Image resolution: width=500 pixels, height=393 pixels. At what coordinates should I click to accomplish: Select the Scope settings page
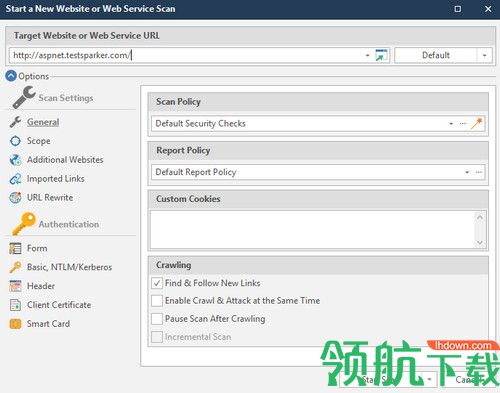coord(39,141)
